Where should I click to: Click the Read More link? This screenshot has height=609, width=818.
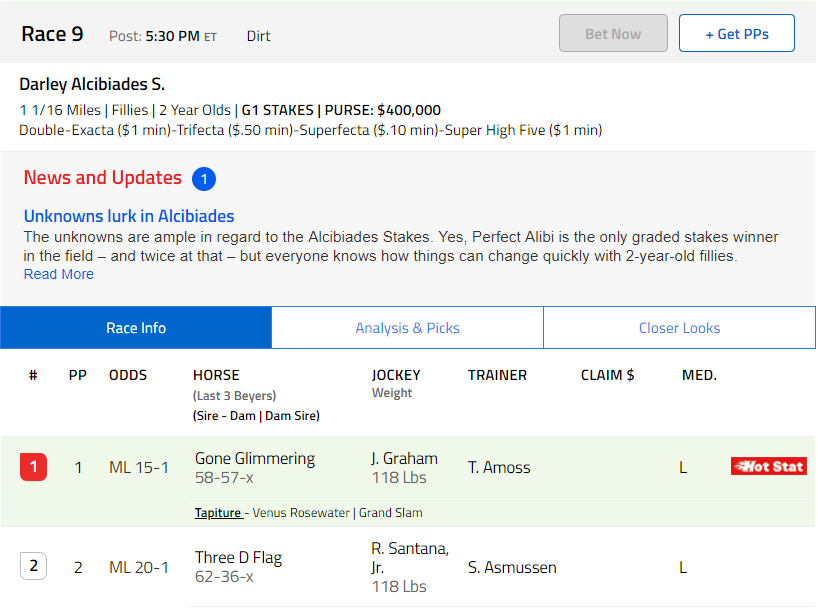coord(59,274)
